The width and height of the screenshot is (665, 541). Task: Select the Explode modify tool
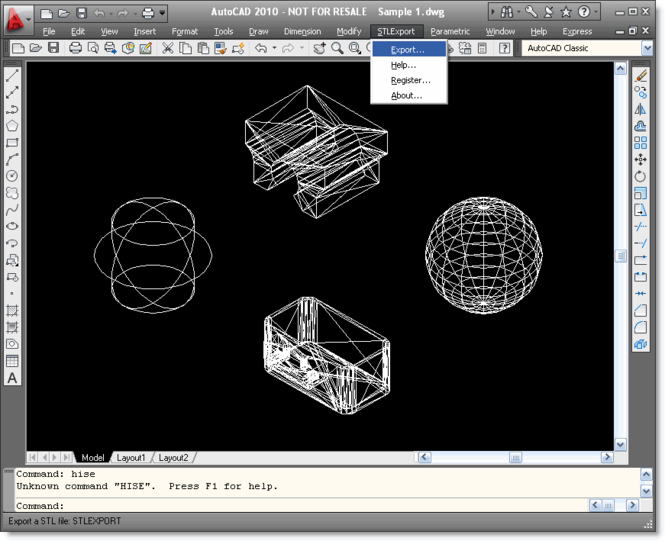click(640, 344)
